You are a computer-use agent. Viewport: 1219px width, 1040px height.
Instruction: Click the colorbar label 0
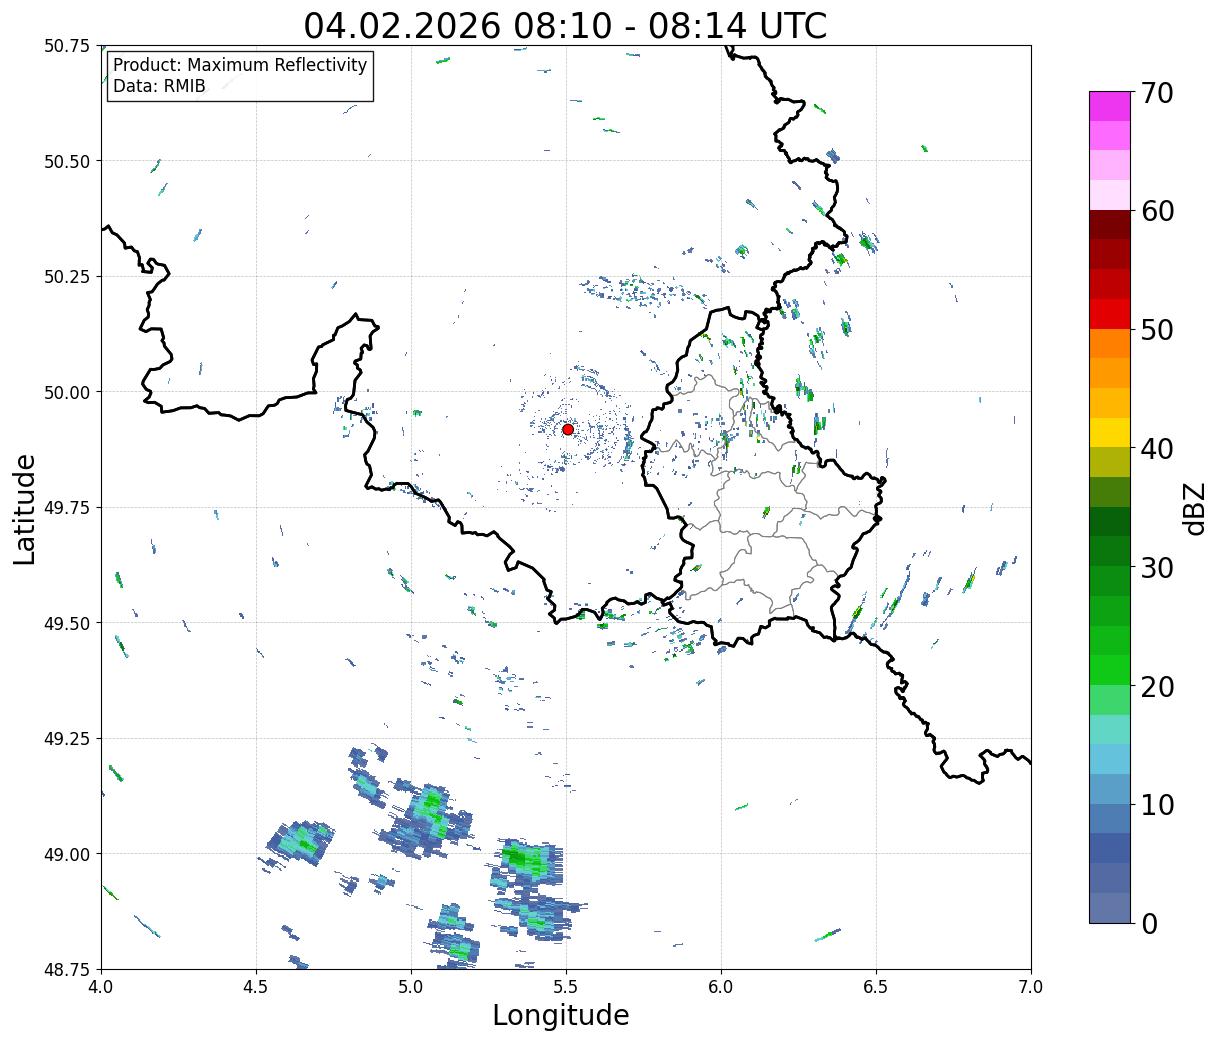tap(1149, 924)
